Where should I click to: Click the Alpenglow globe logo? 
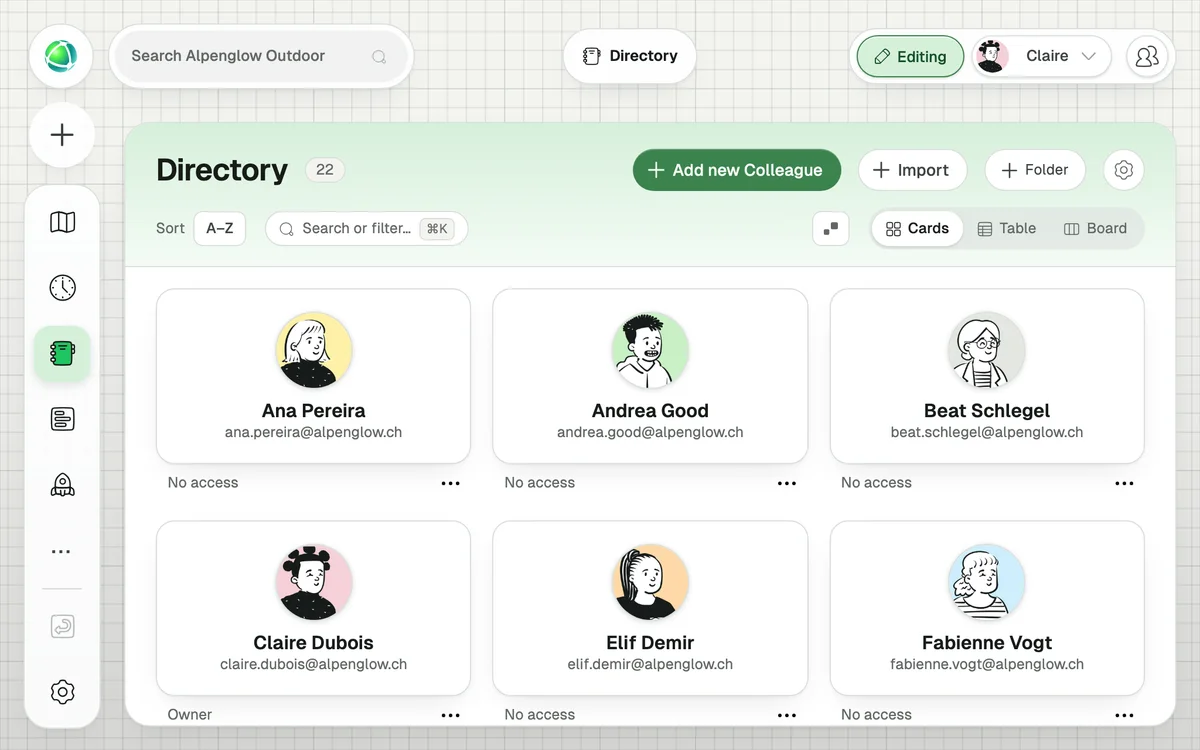(61, 56)
